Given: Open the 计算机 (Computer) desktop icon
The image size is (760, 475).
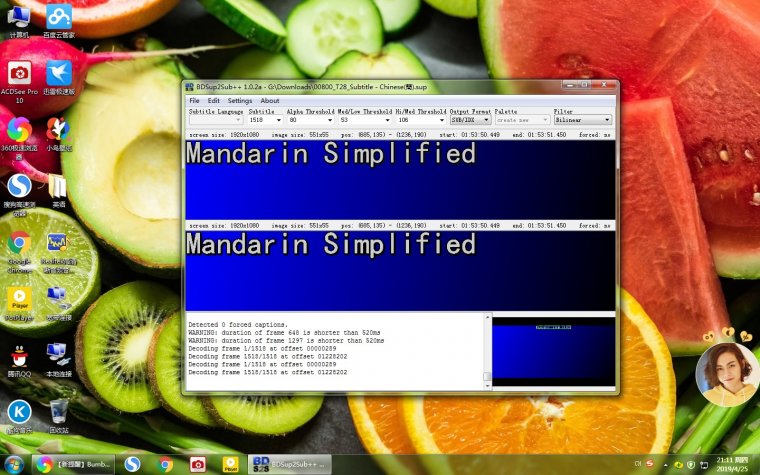Looking at the screenshot, I should click(19, 21).
